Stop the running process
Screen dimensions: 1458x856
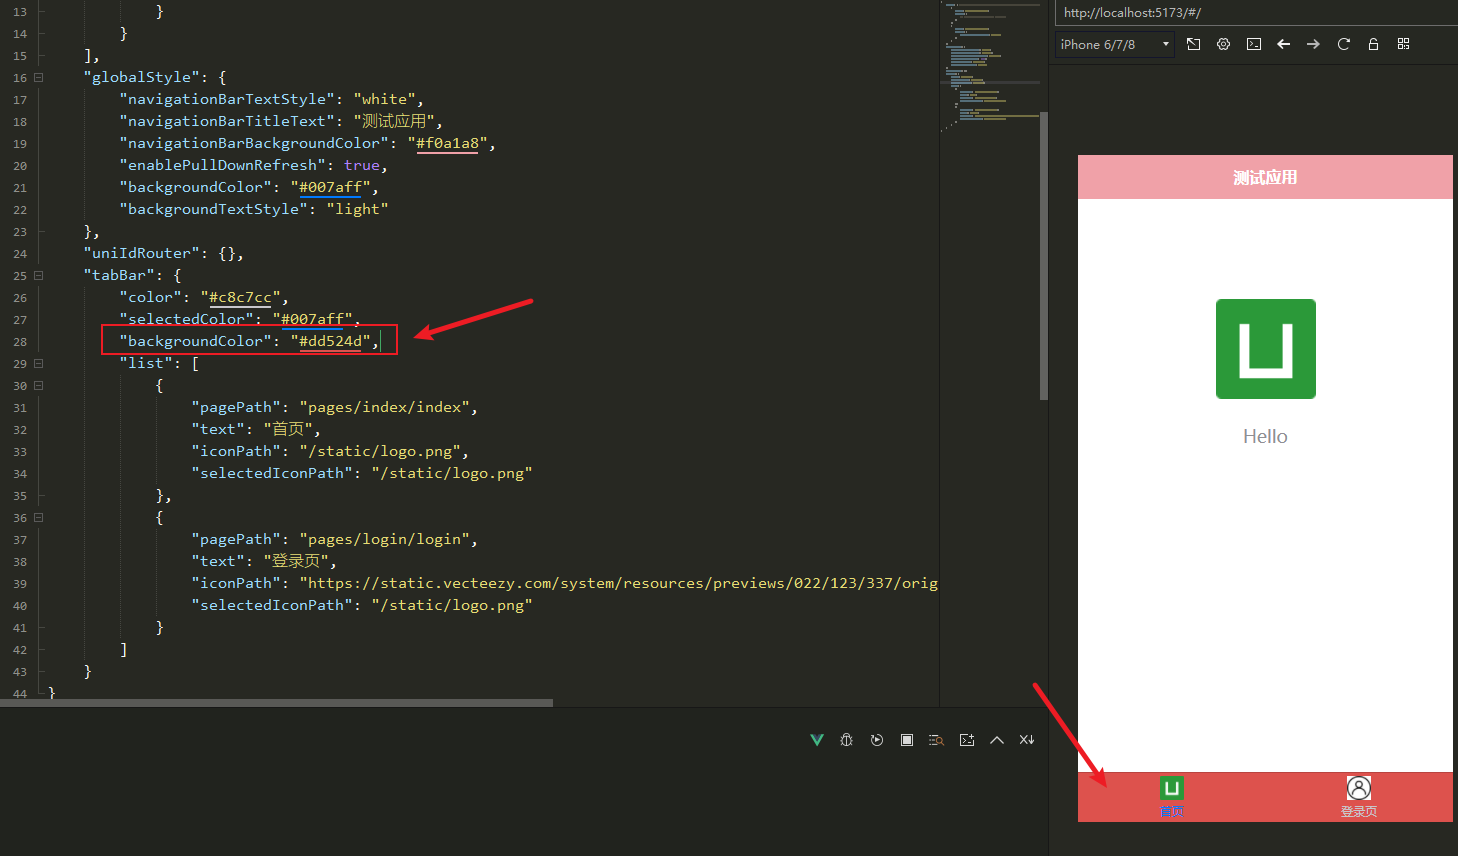pyautogui.click(x=907, y=740)
